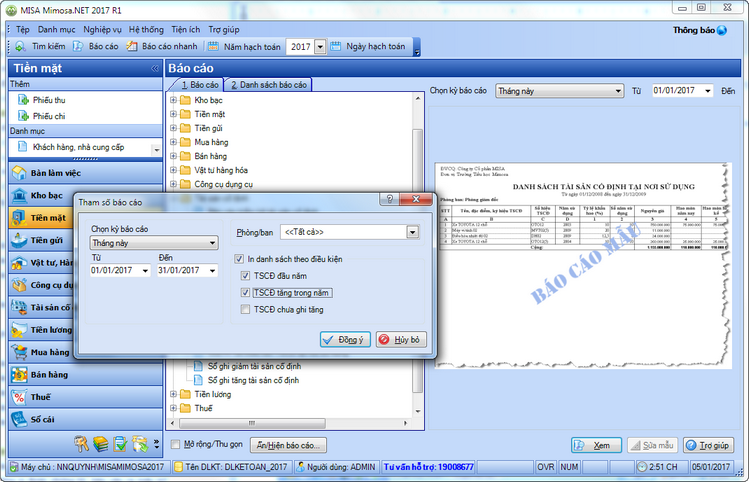The width and height of the screenshot is (749, 482).
Task: Click the report sample preview thumbnail
Action: coord(583,266)
